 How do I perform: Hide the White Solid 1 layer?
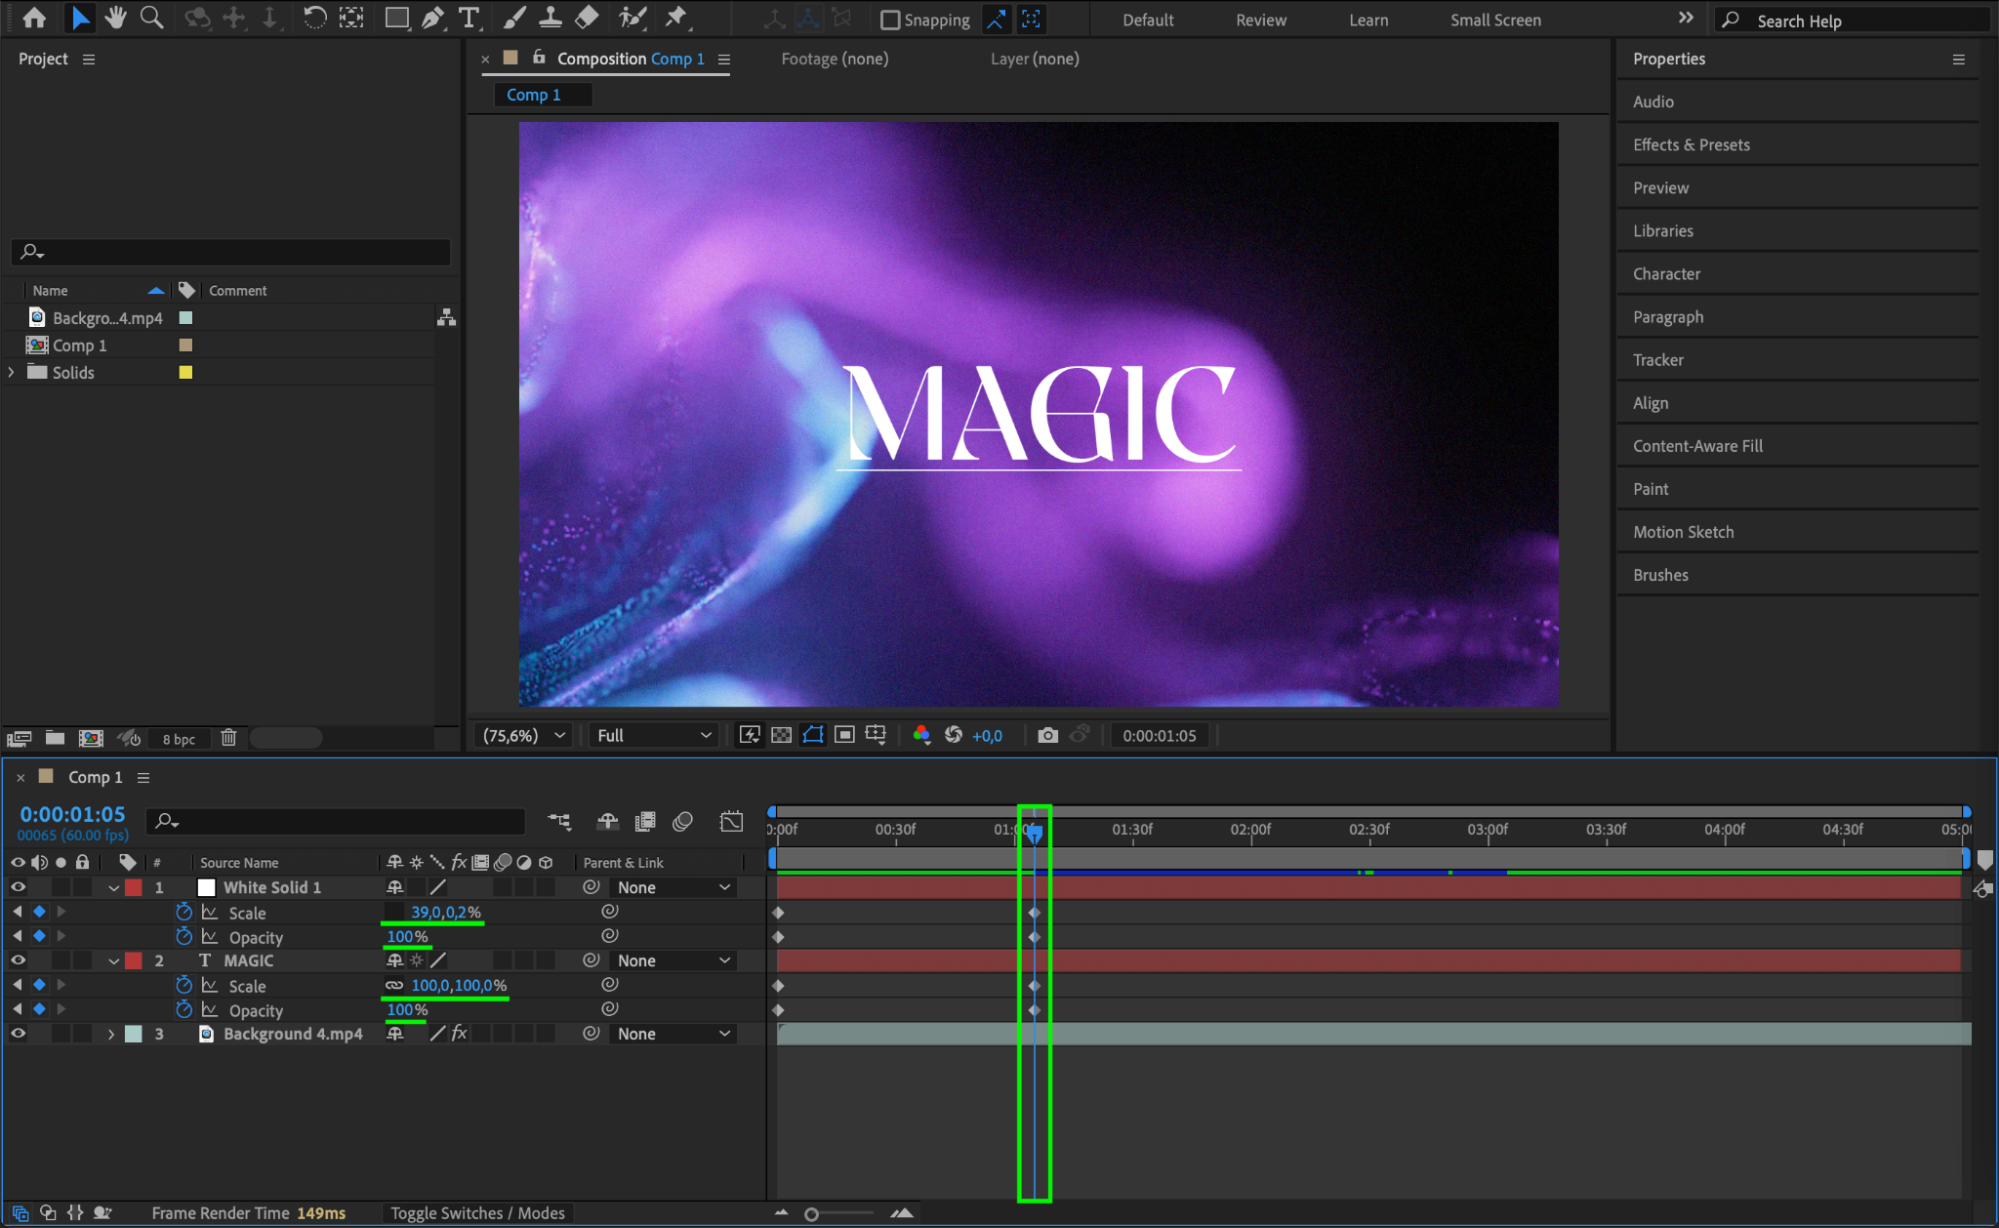(18, 887)
